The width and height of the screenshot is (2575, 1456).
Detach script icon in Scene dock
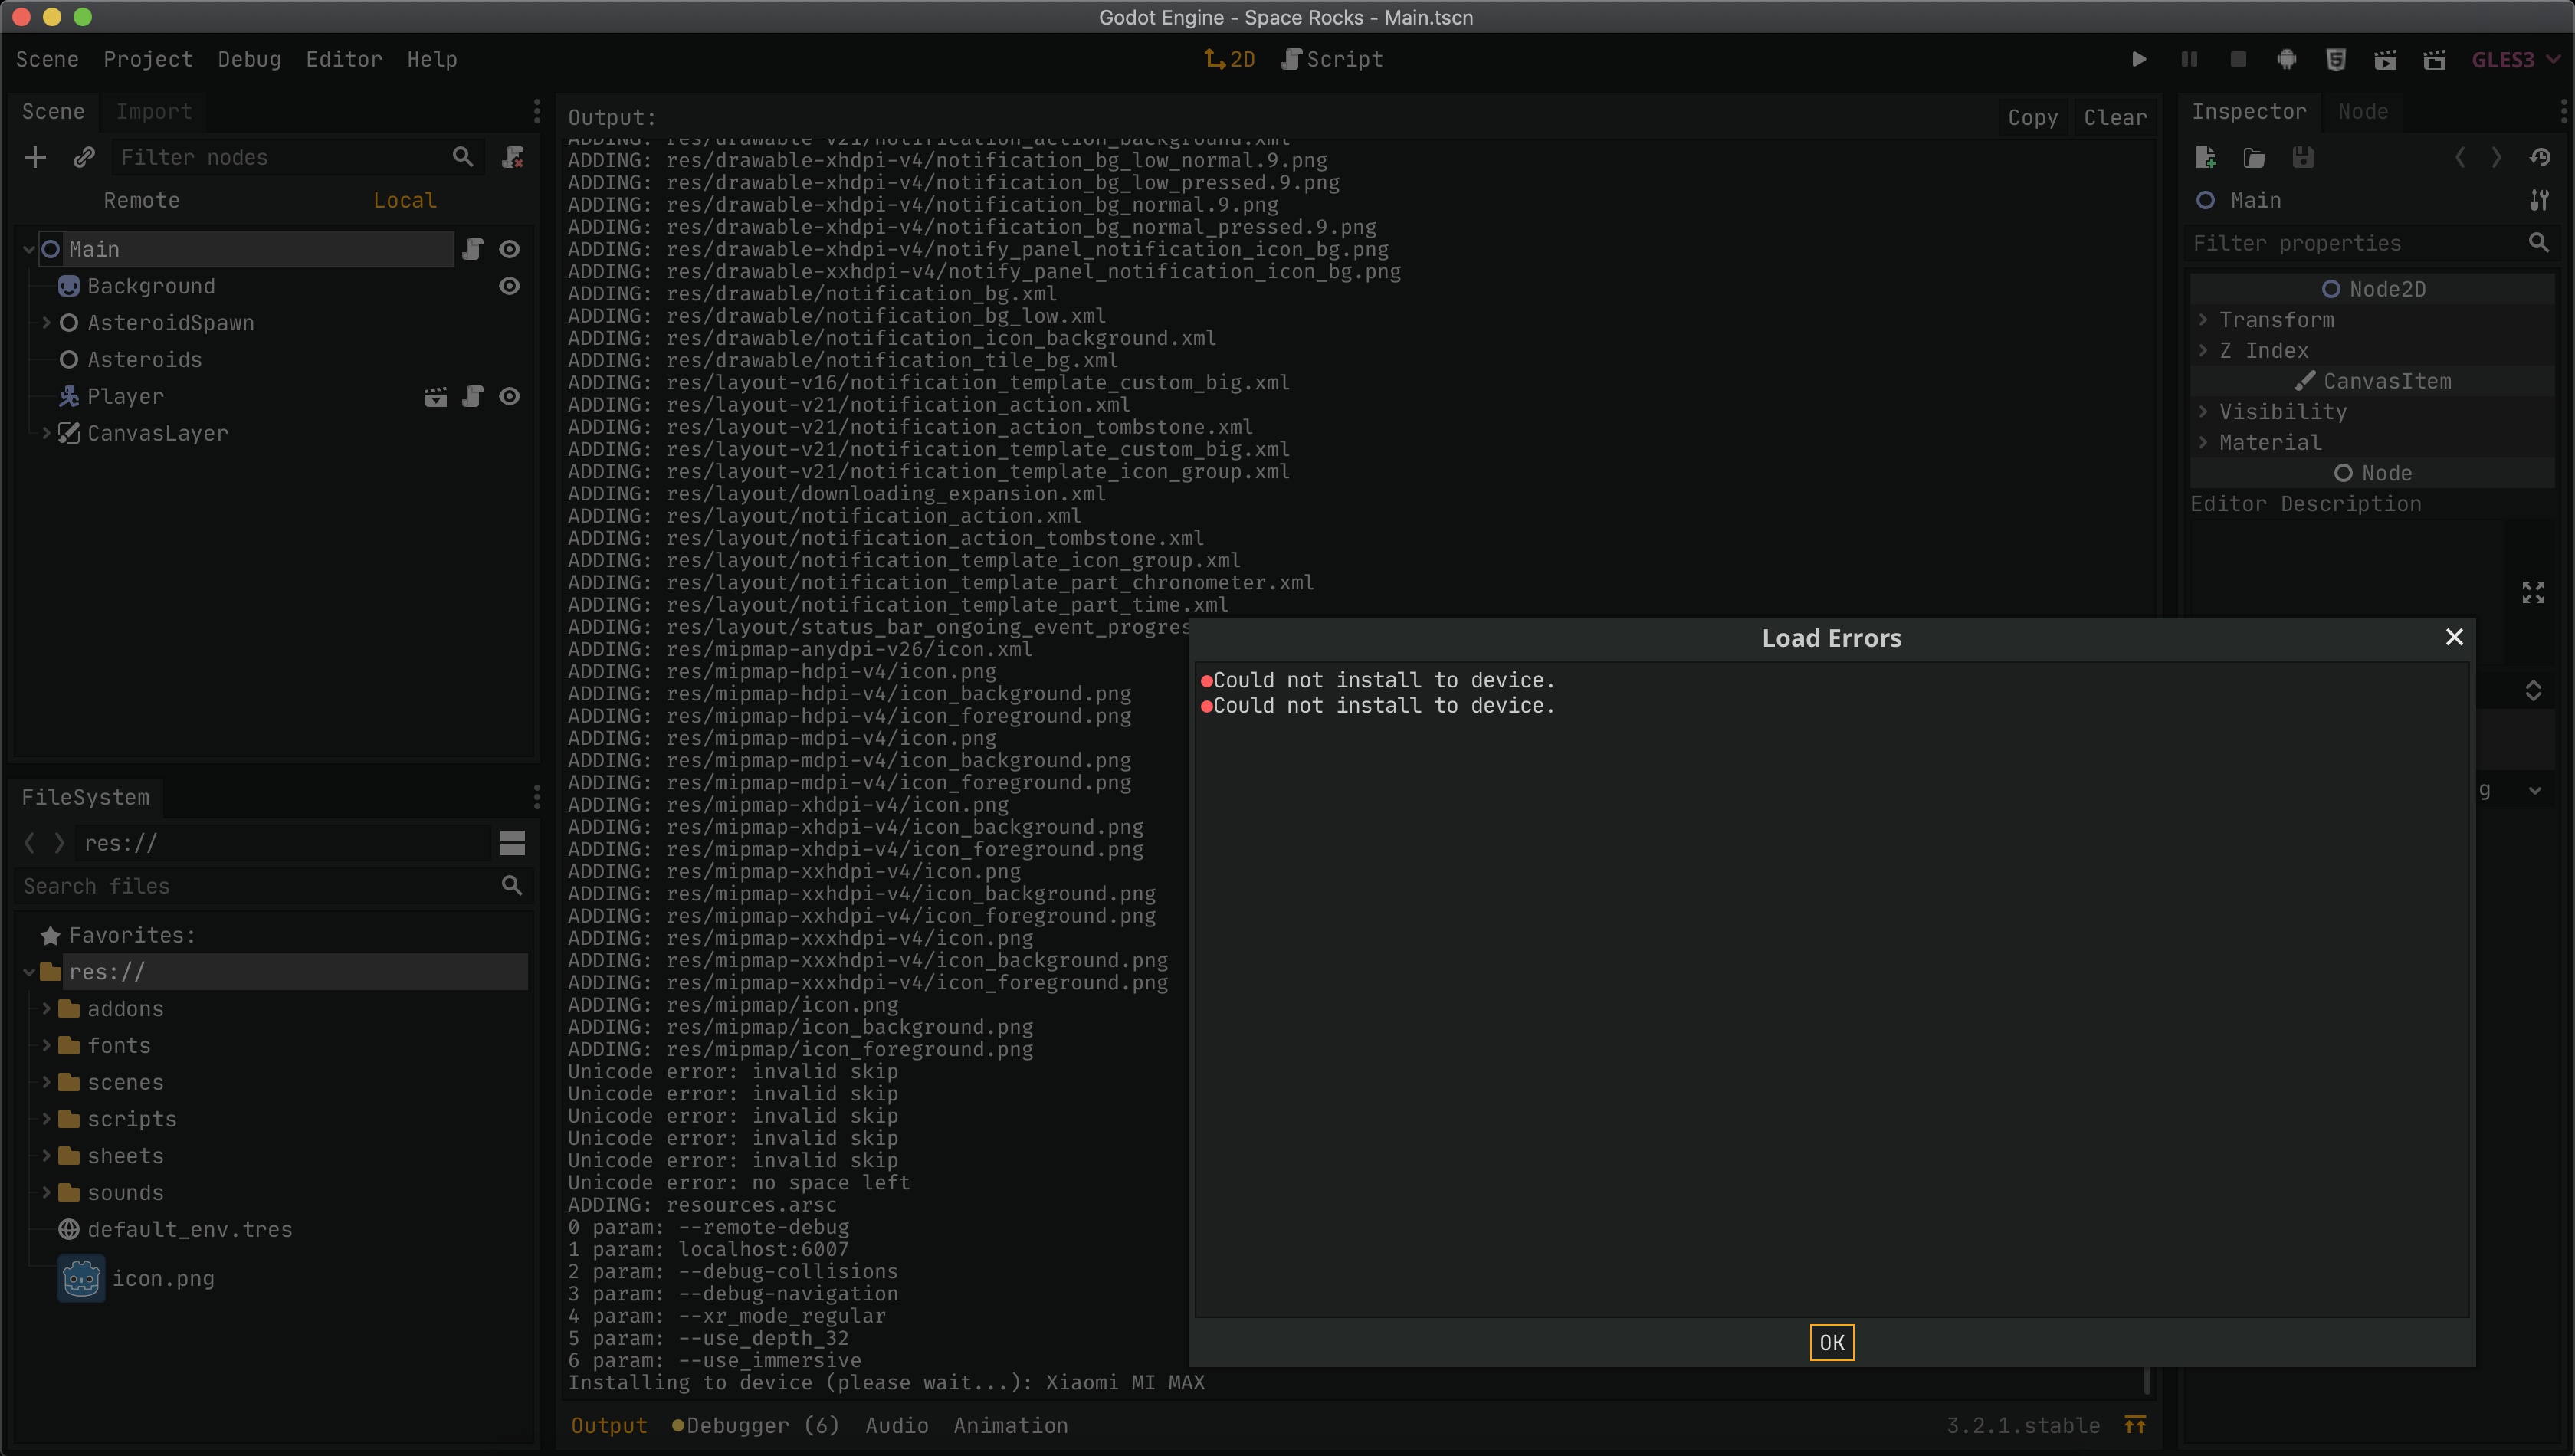[x=513, y=157]
